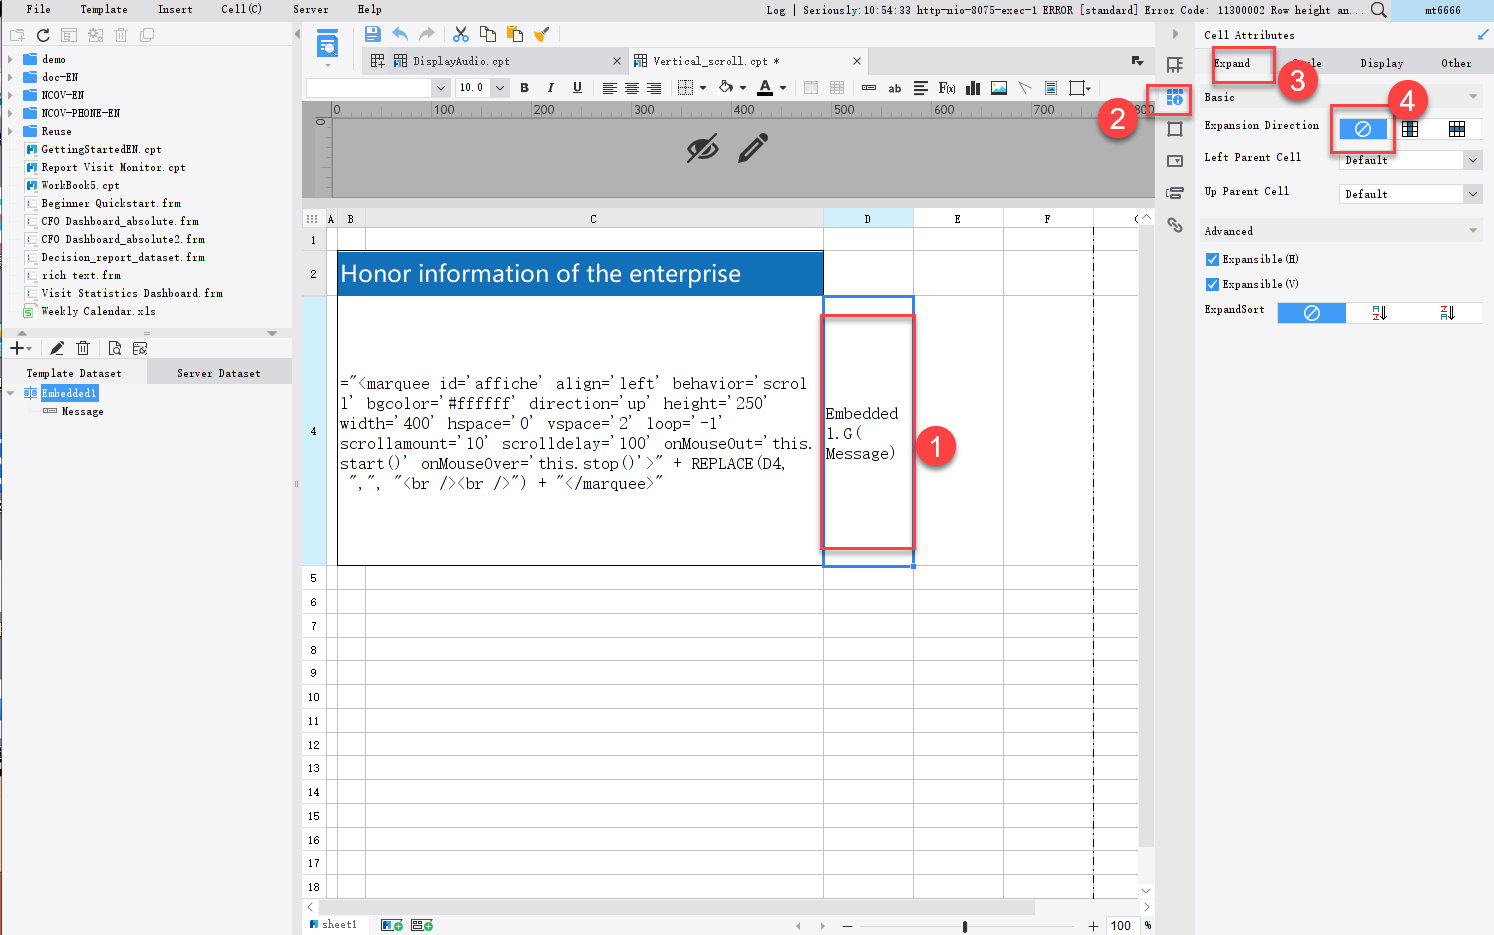This screenshot has width=1494, height=935.
Task: Insert a chart from the toolbar
Action: click(x=971, y=88)
